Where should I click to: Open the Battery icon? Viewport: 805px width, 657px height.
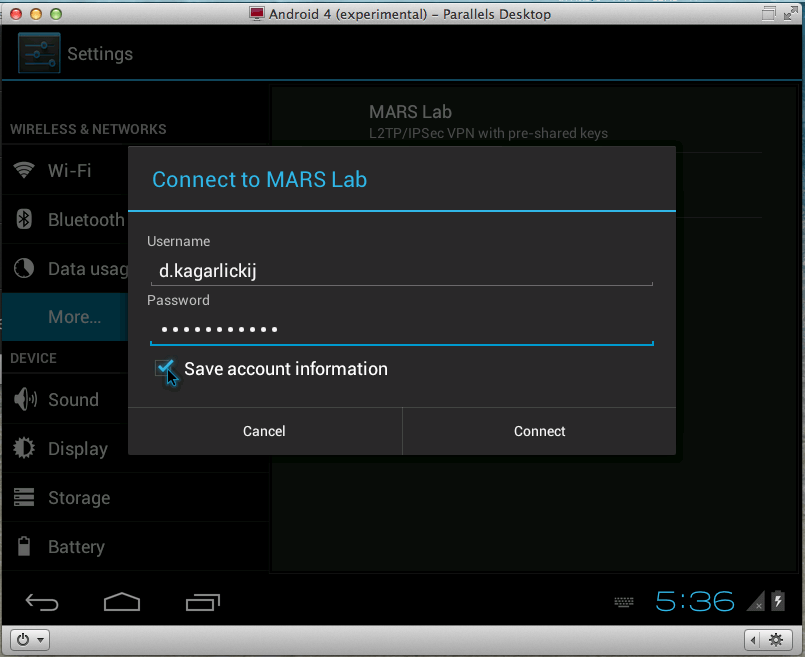tap(24, 546)
